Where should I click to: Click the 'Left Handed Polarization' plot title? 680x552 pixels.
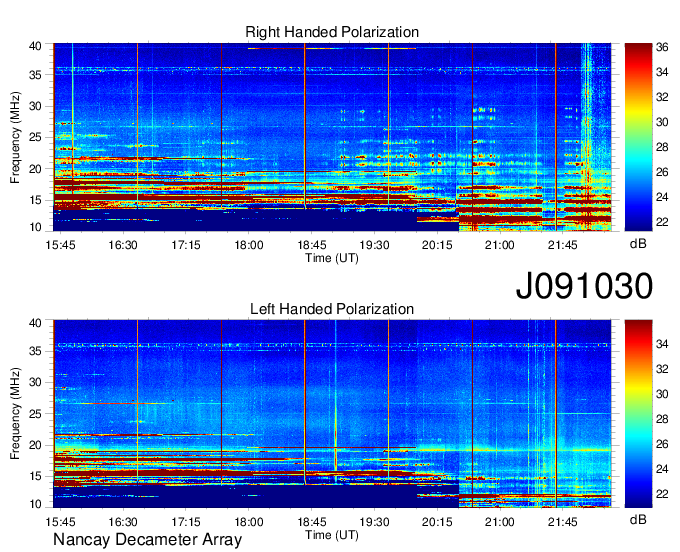332,309
